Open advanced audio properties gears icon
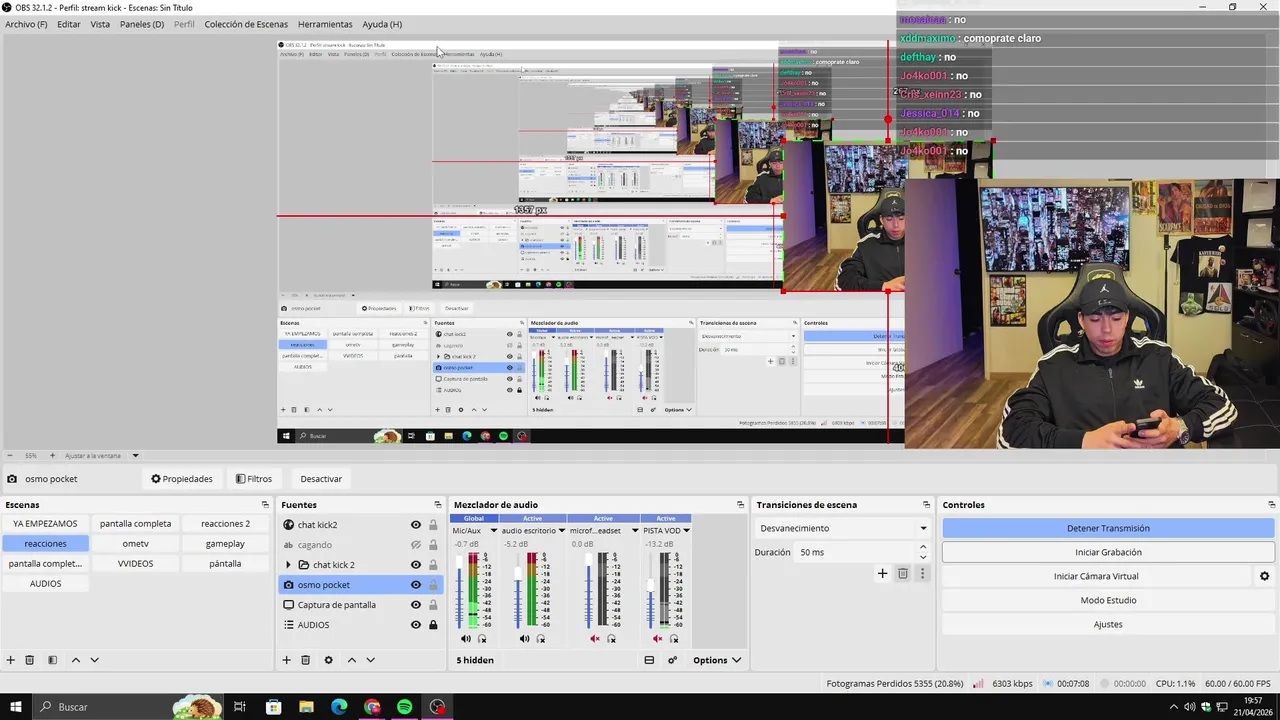Image resolution: width=1280 pixels, height=720 pixels. coord(672,660)
